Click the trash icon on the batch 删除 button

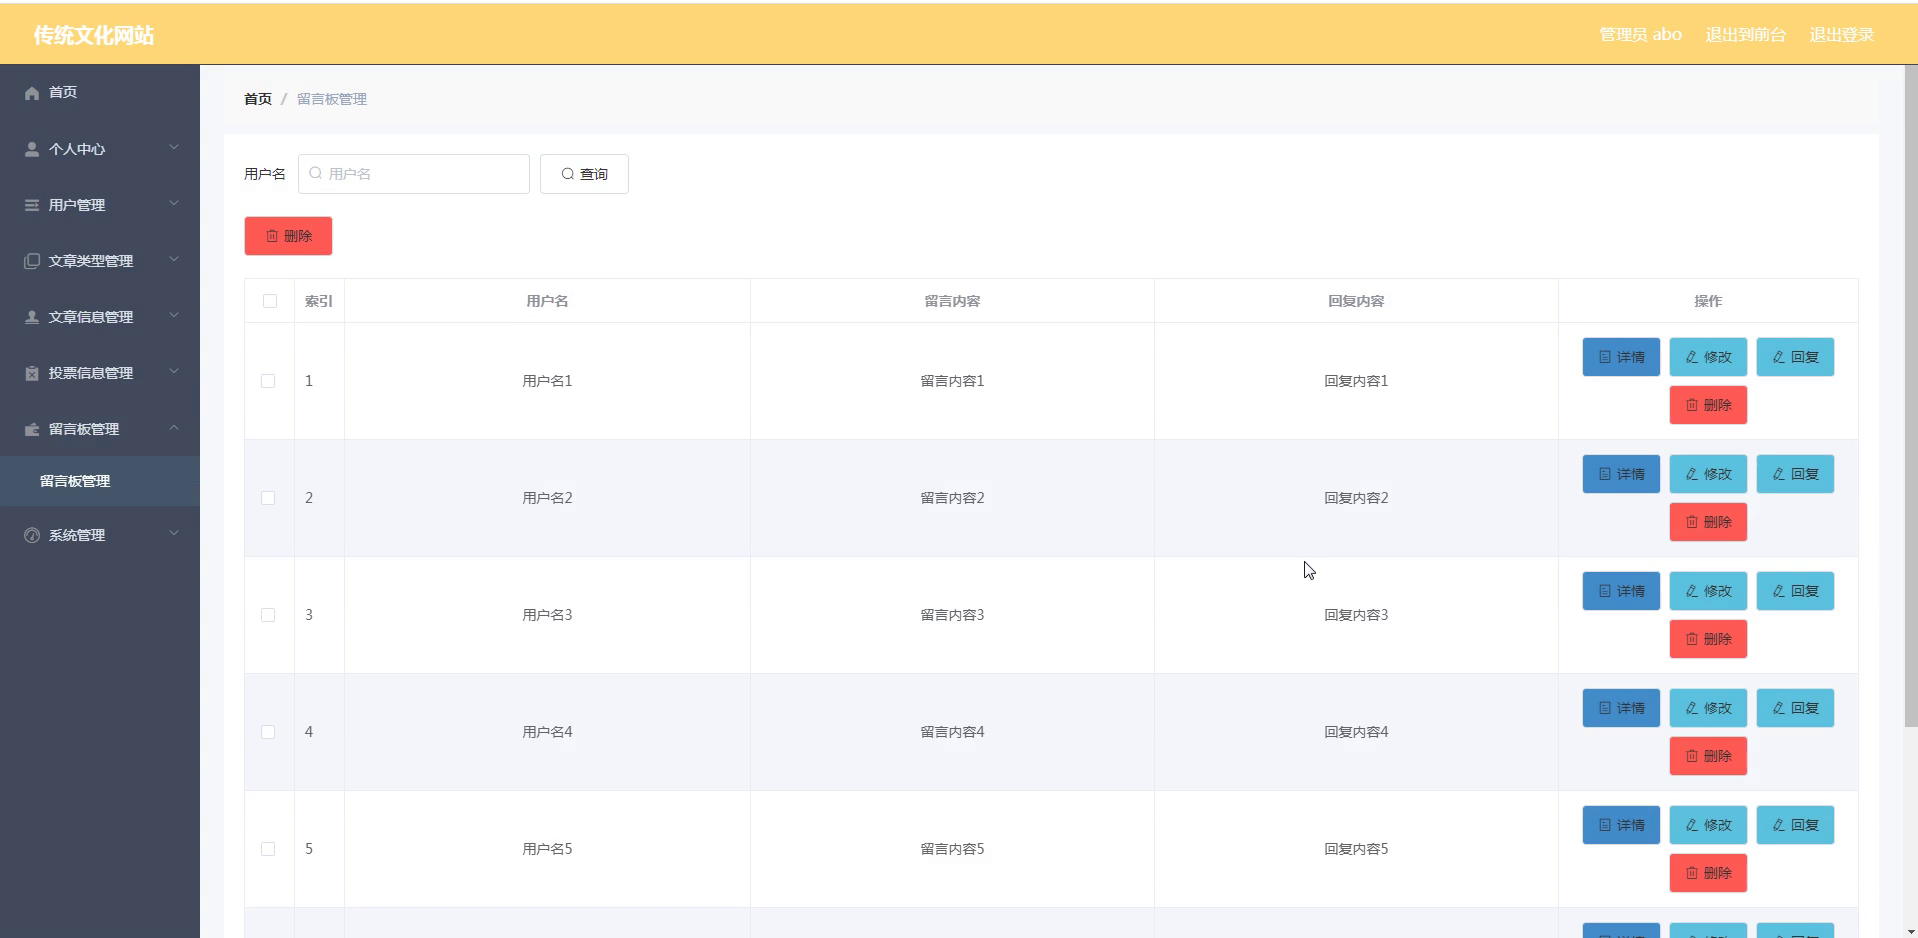[272, 236]
